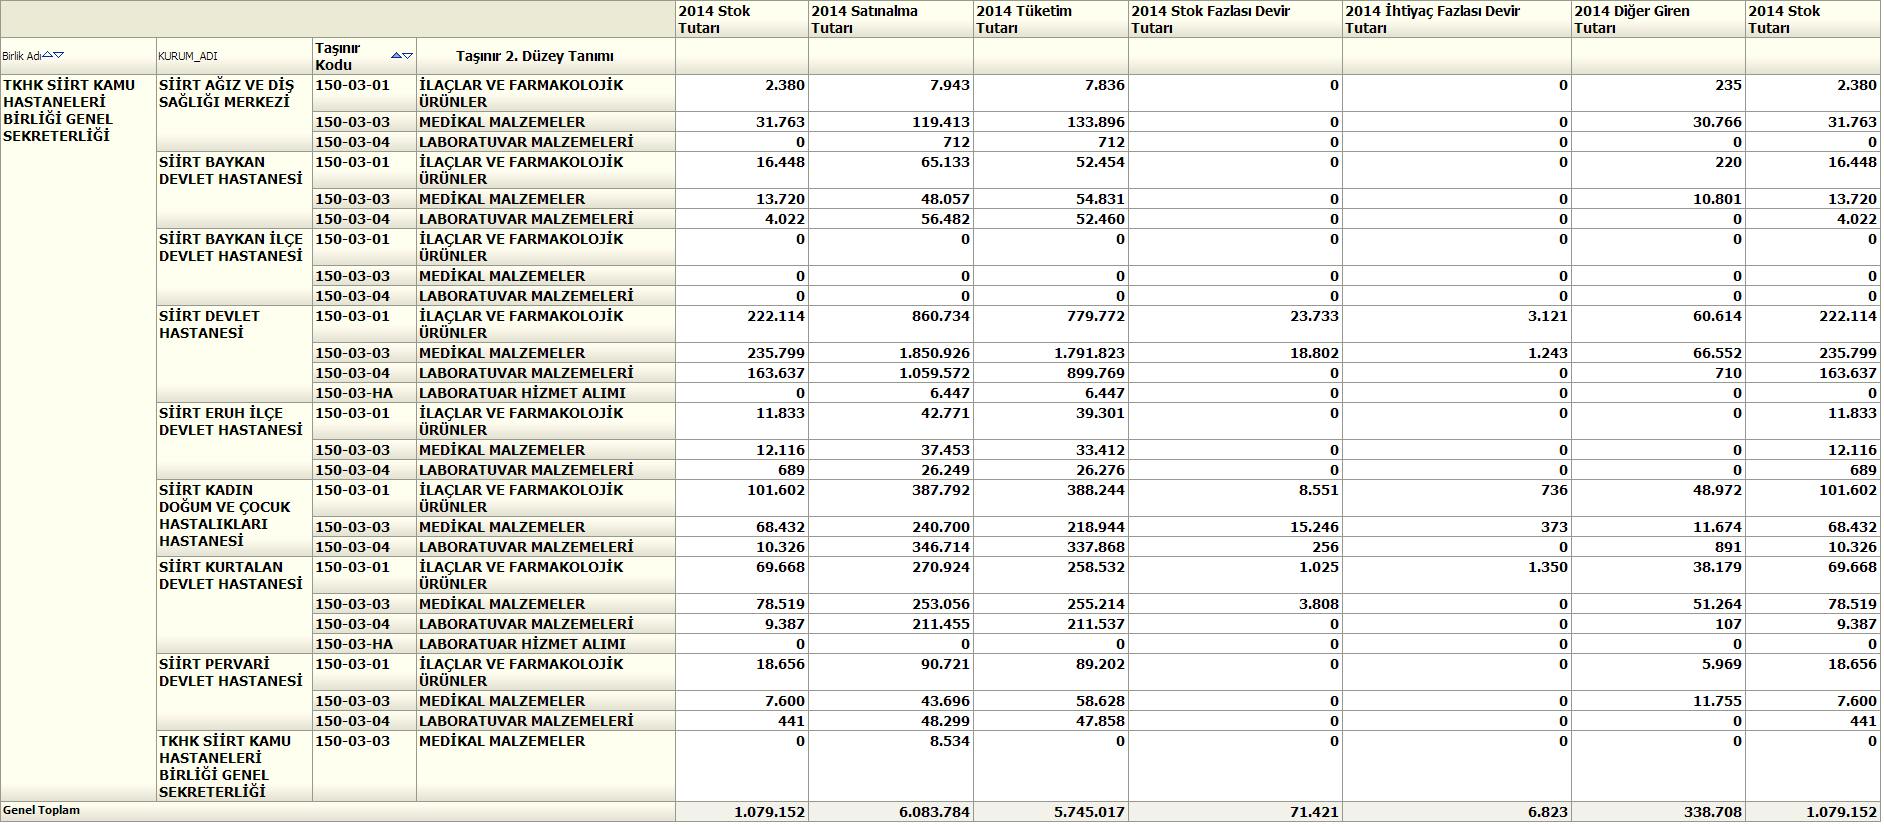Select the satınalma value 387.792
Screen dimensions: 1884x825
[x=941, y=490]
